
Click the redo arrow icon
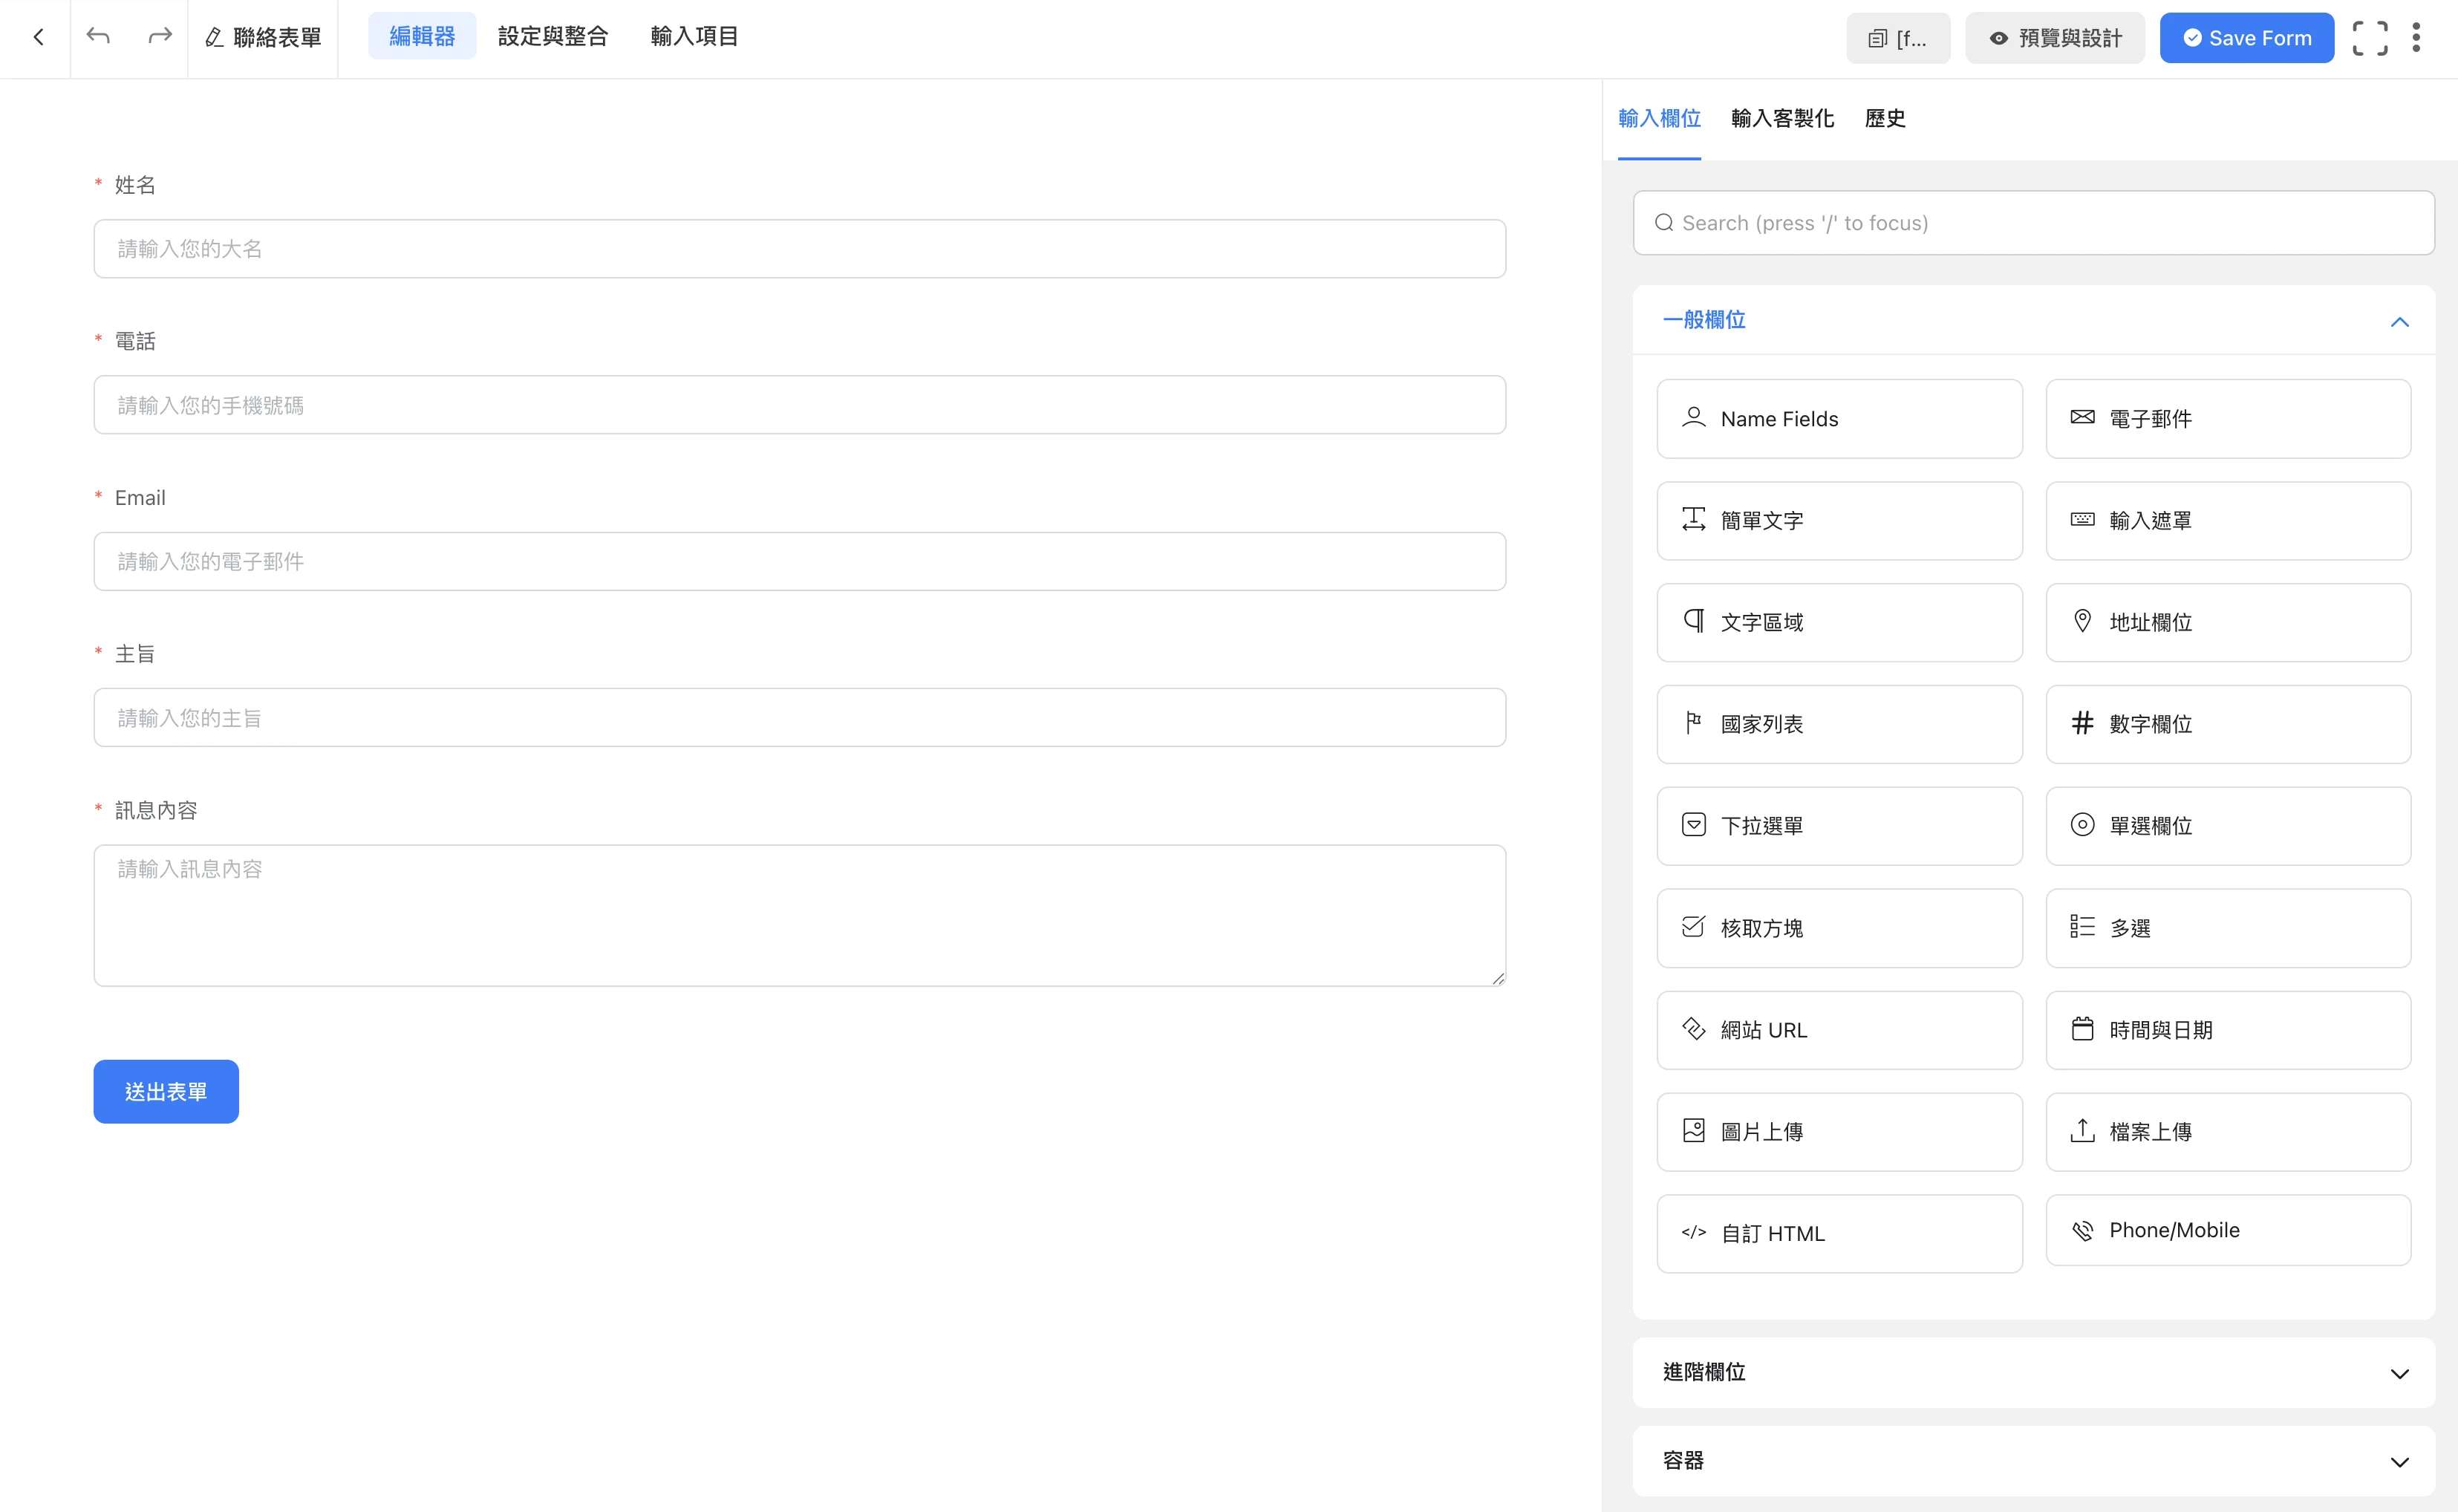click(x=159, y=37)
